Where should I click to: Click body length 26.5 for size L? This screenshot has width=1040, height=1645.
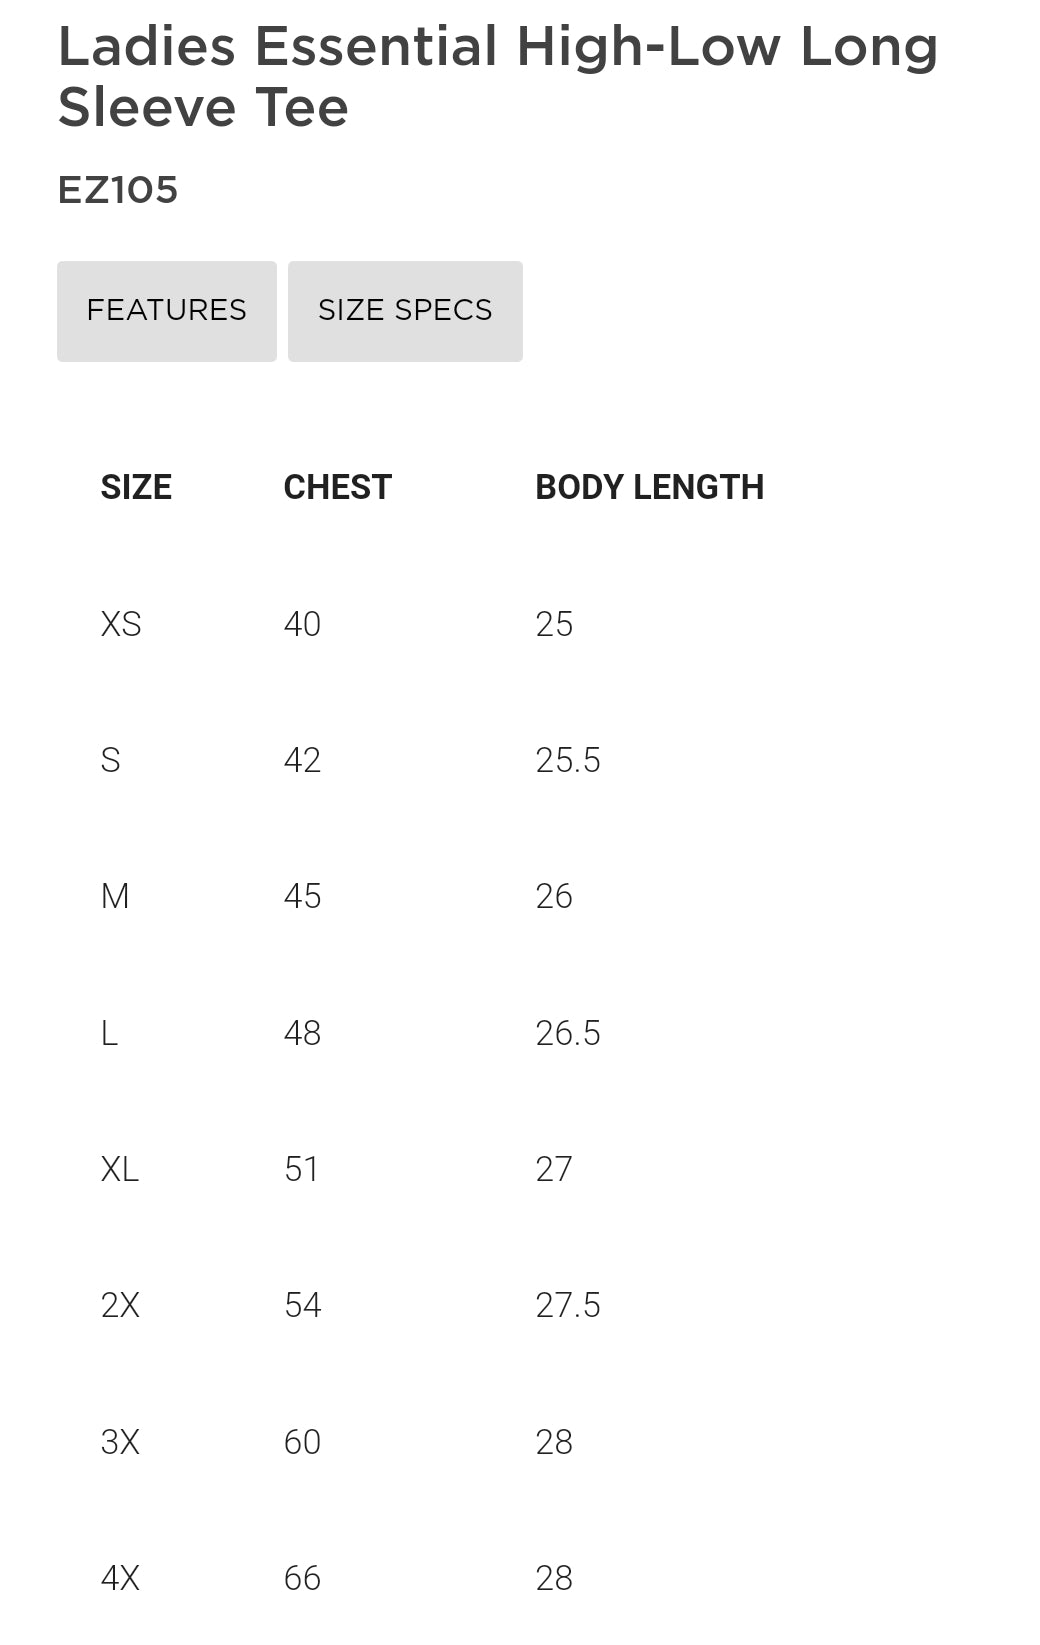[567, 1033]
